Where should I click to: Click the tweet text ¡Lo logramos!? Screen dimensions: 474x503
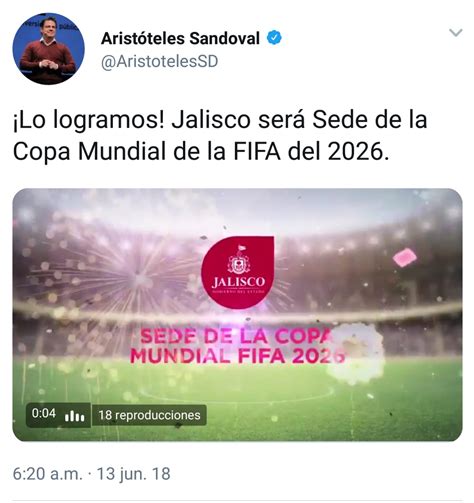(x=89, y=120)
